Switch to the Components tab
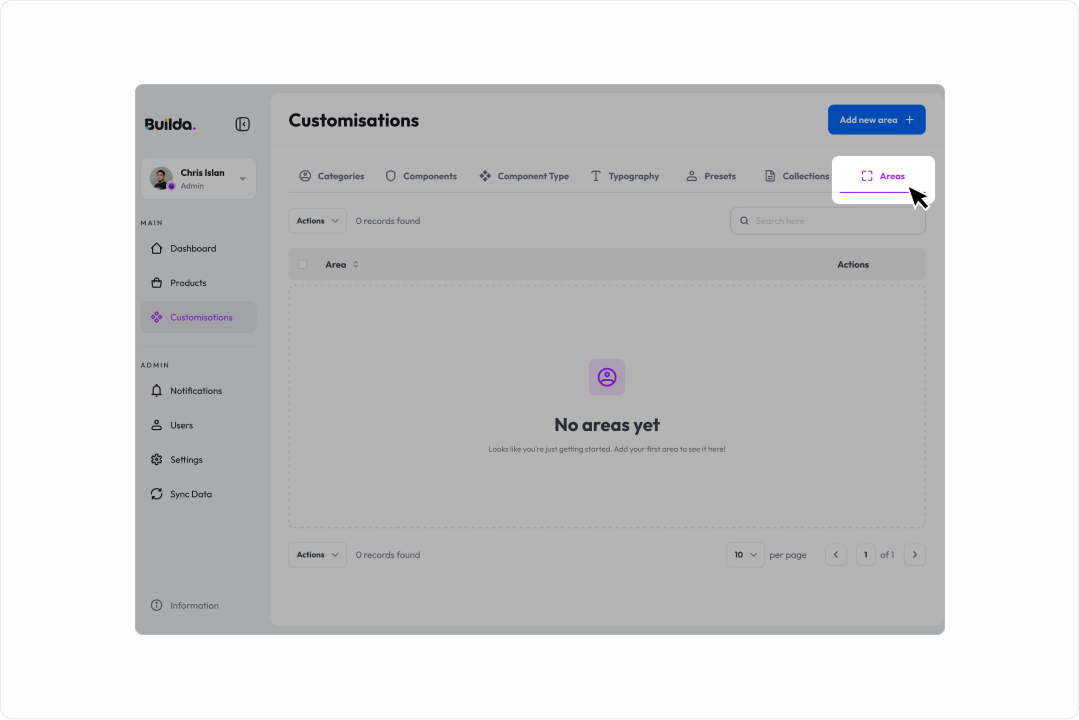The height and width of the screenshot is (720, 1079). [x=421, y=176]
